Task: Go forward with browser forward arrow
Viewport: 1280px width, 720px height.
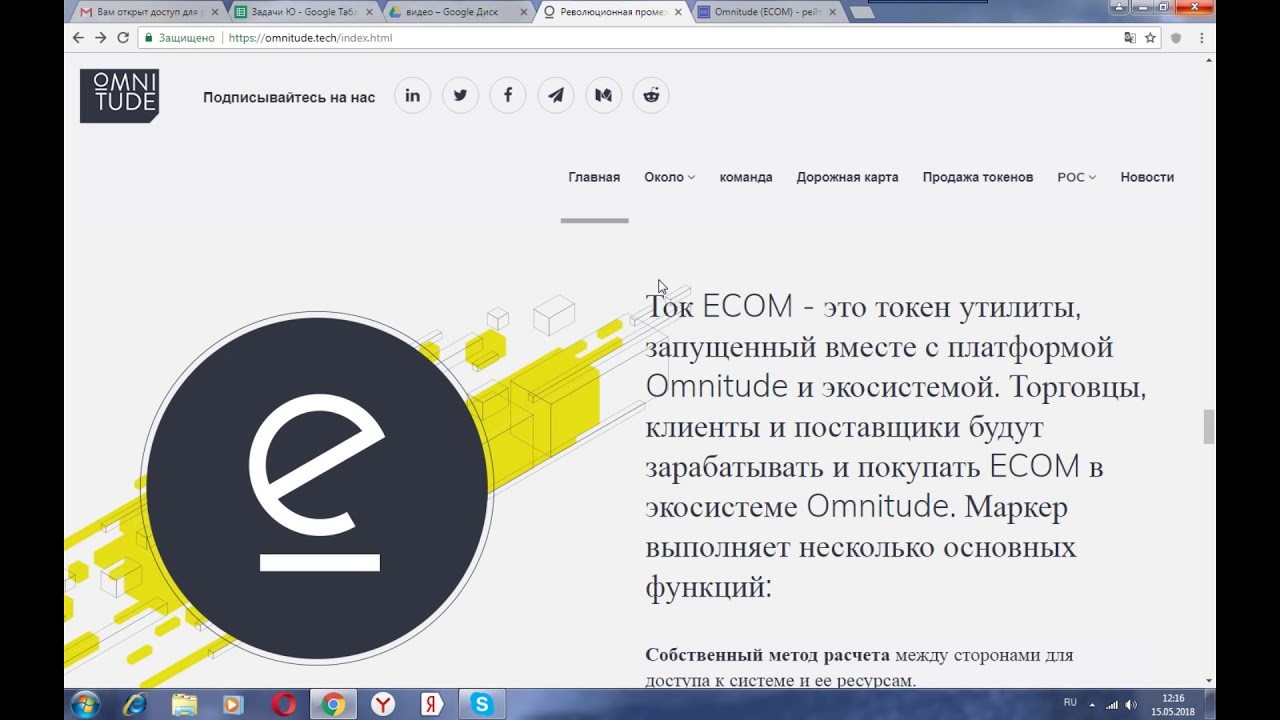Action: [100, 38]
